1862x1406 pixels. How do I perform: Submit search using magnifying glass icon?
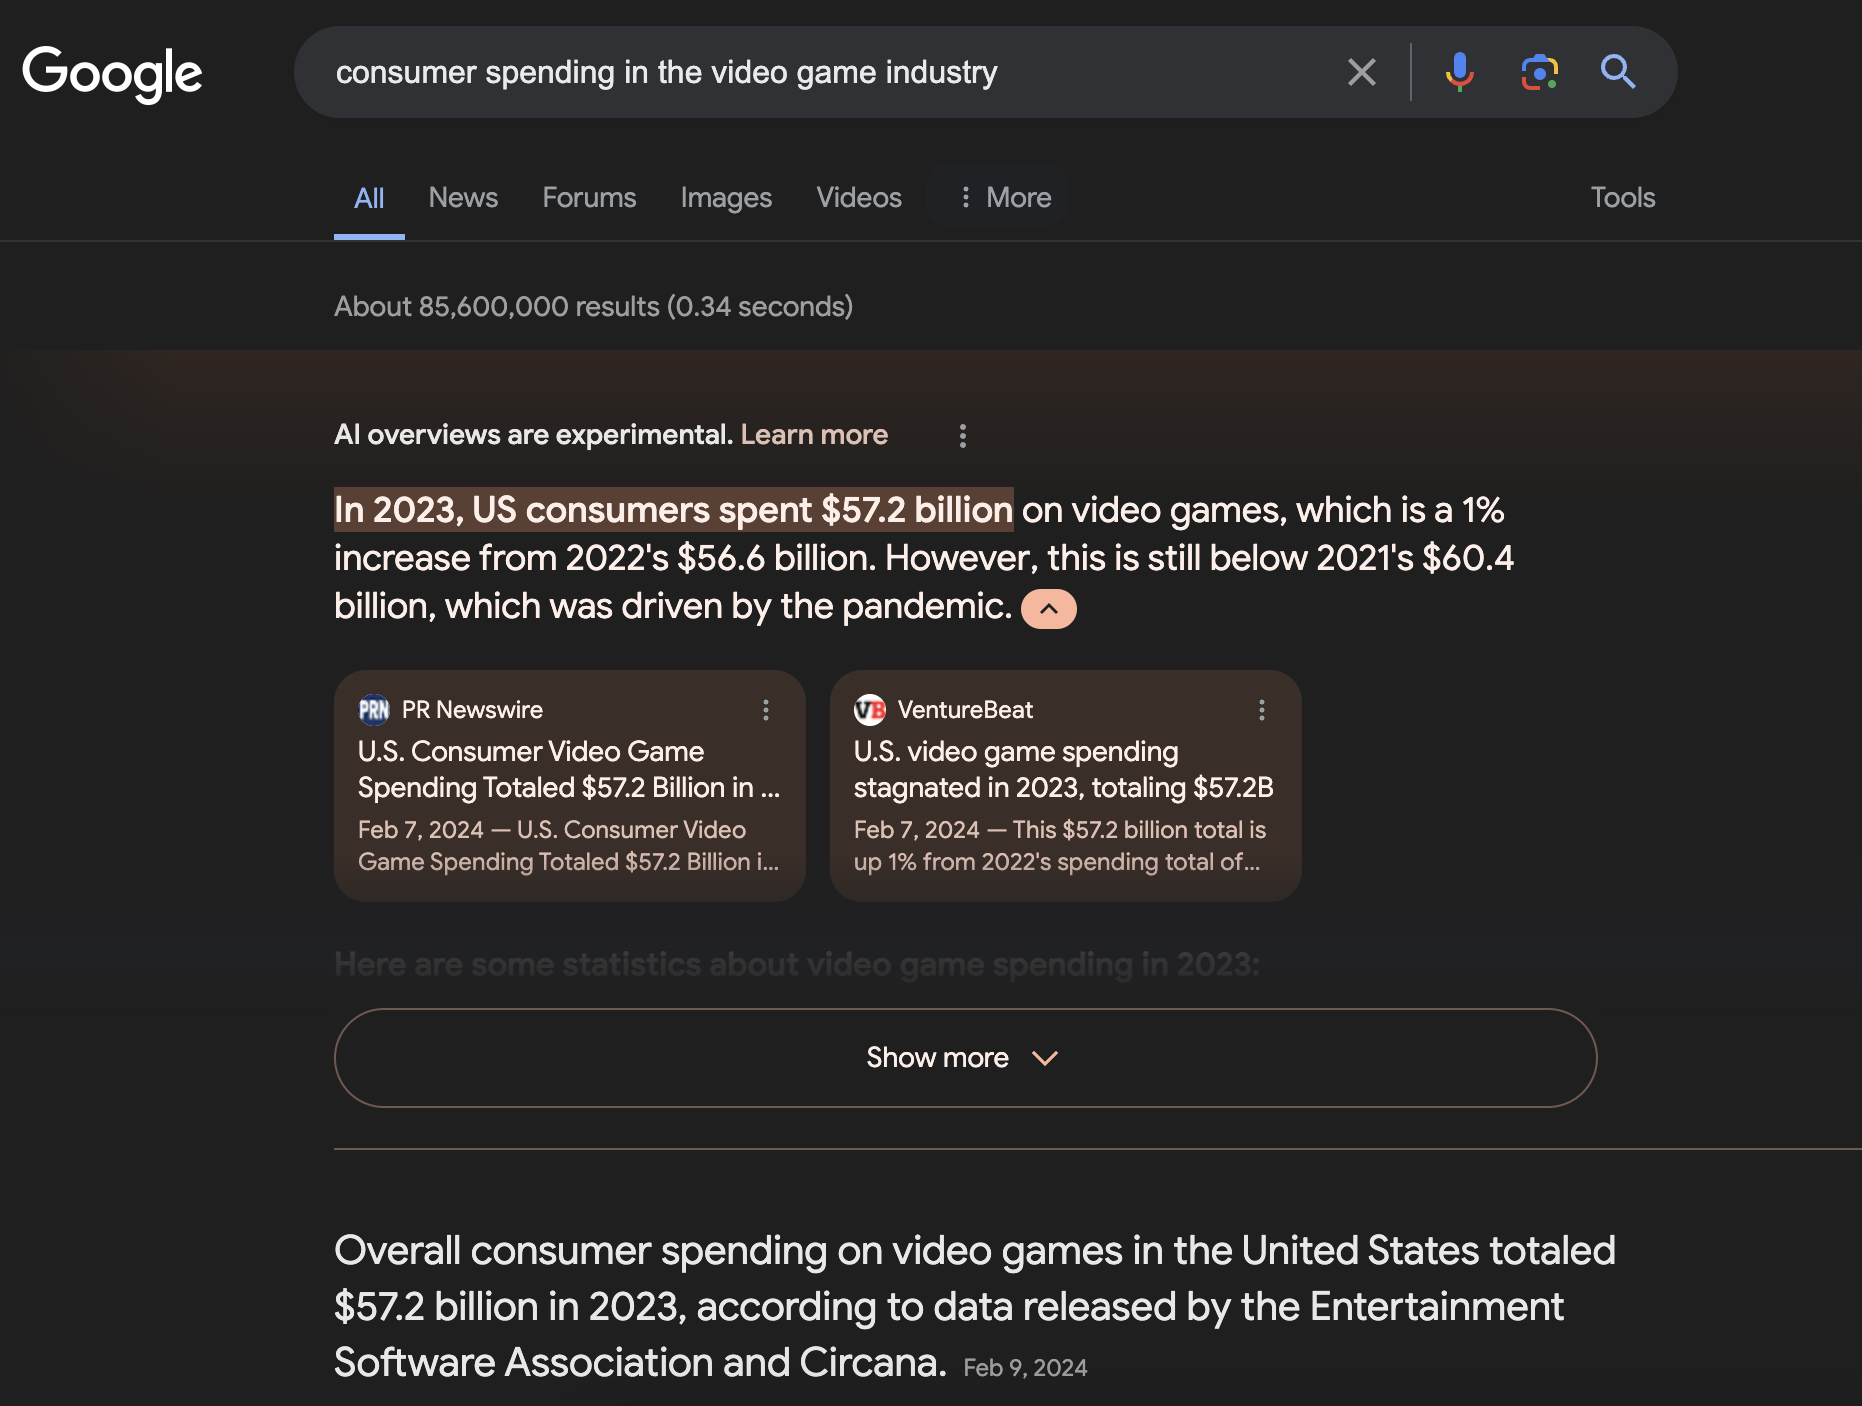(x=1617, y=72)
